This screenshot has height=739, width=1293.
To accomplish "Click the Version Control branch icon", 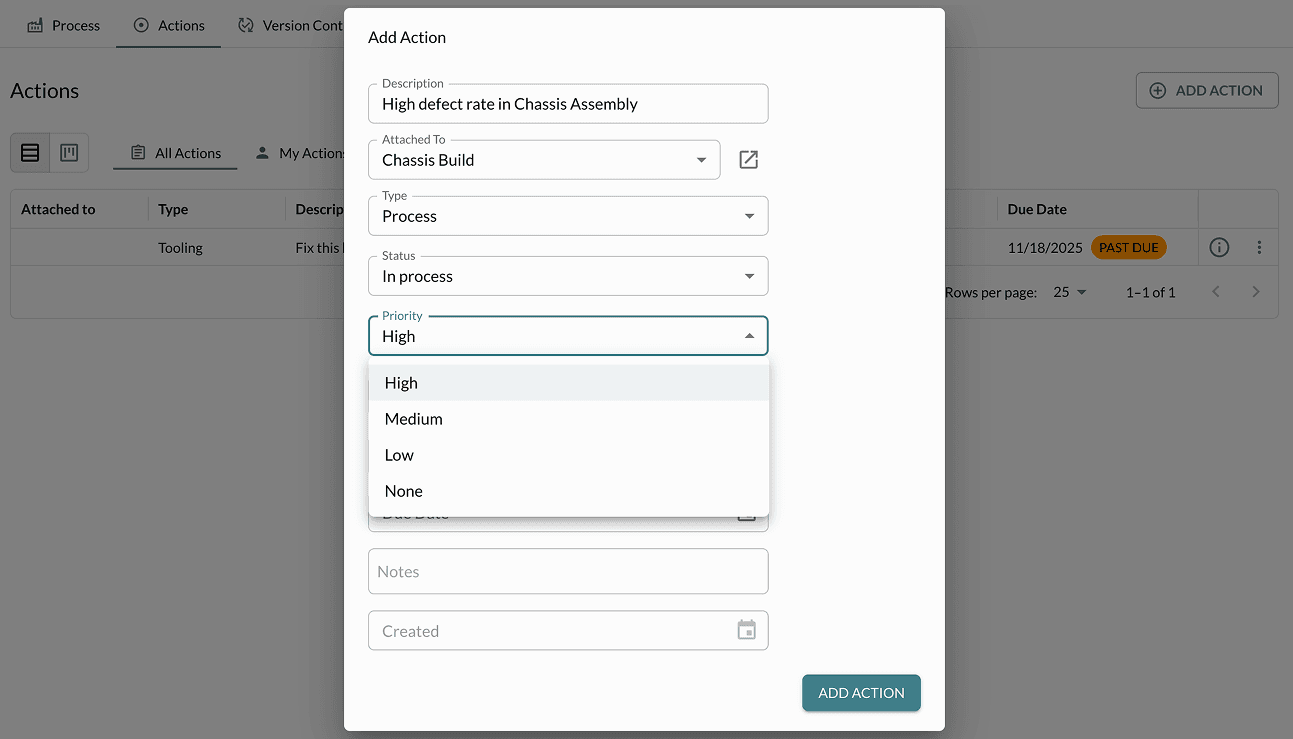I will 245,24.
